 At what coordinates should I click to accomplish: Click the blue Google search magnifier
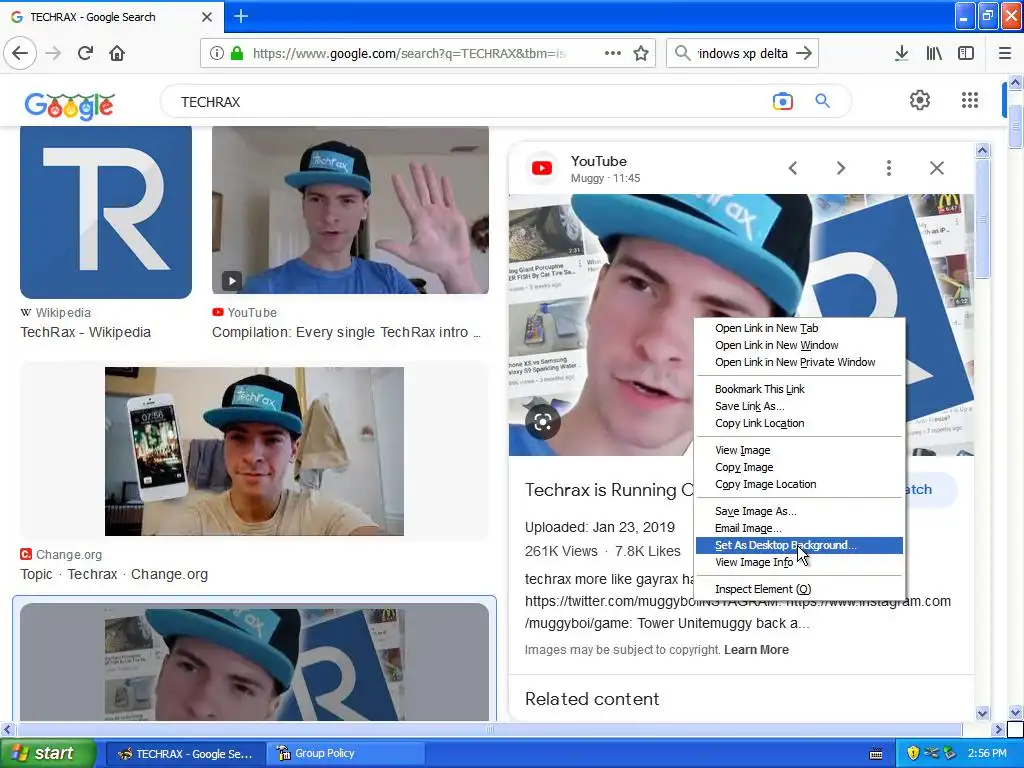(x=822, y=101)
